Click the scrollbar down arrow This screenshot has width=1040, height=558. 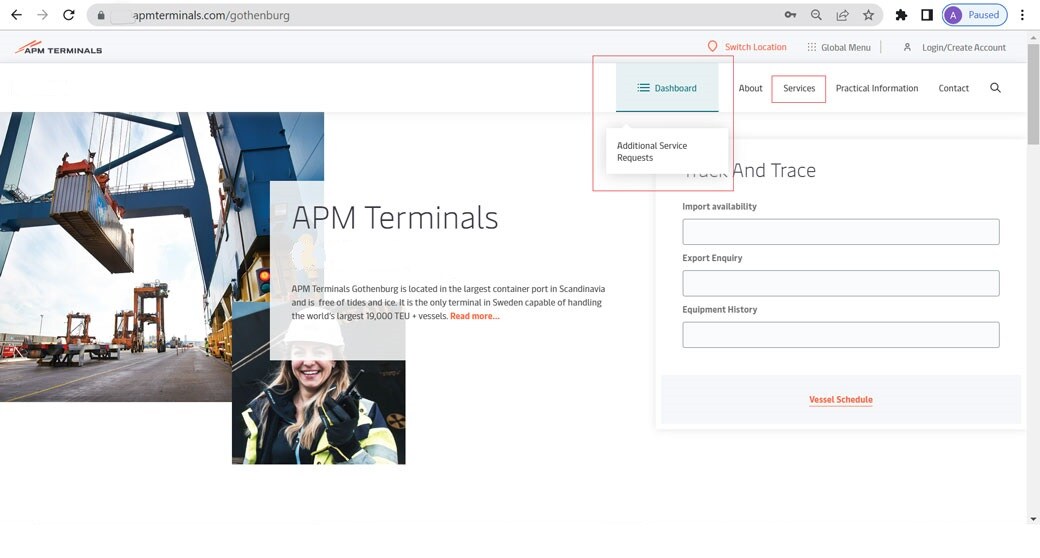[x=1033, y=519]
